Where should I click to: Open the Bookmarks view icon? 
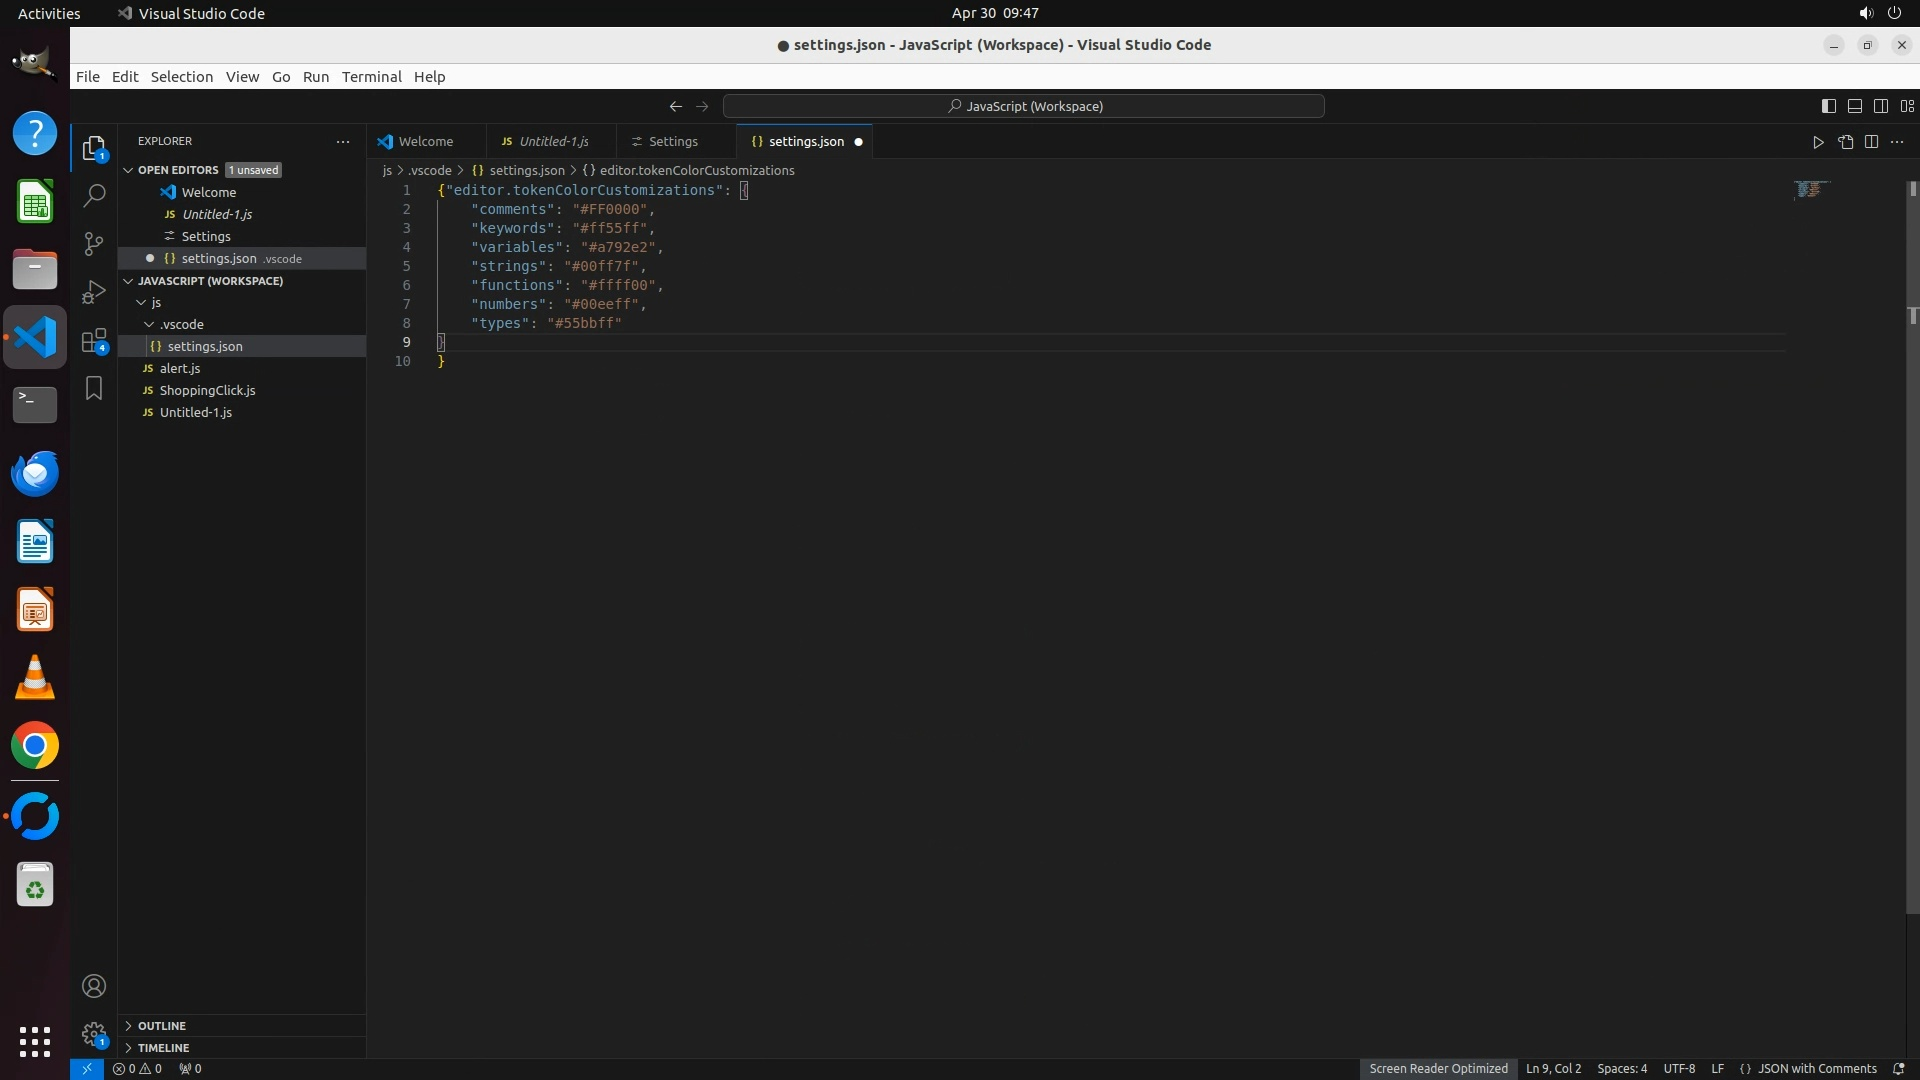(94, 388)
